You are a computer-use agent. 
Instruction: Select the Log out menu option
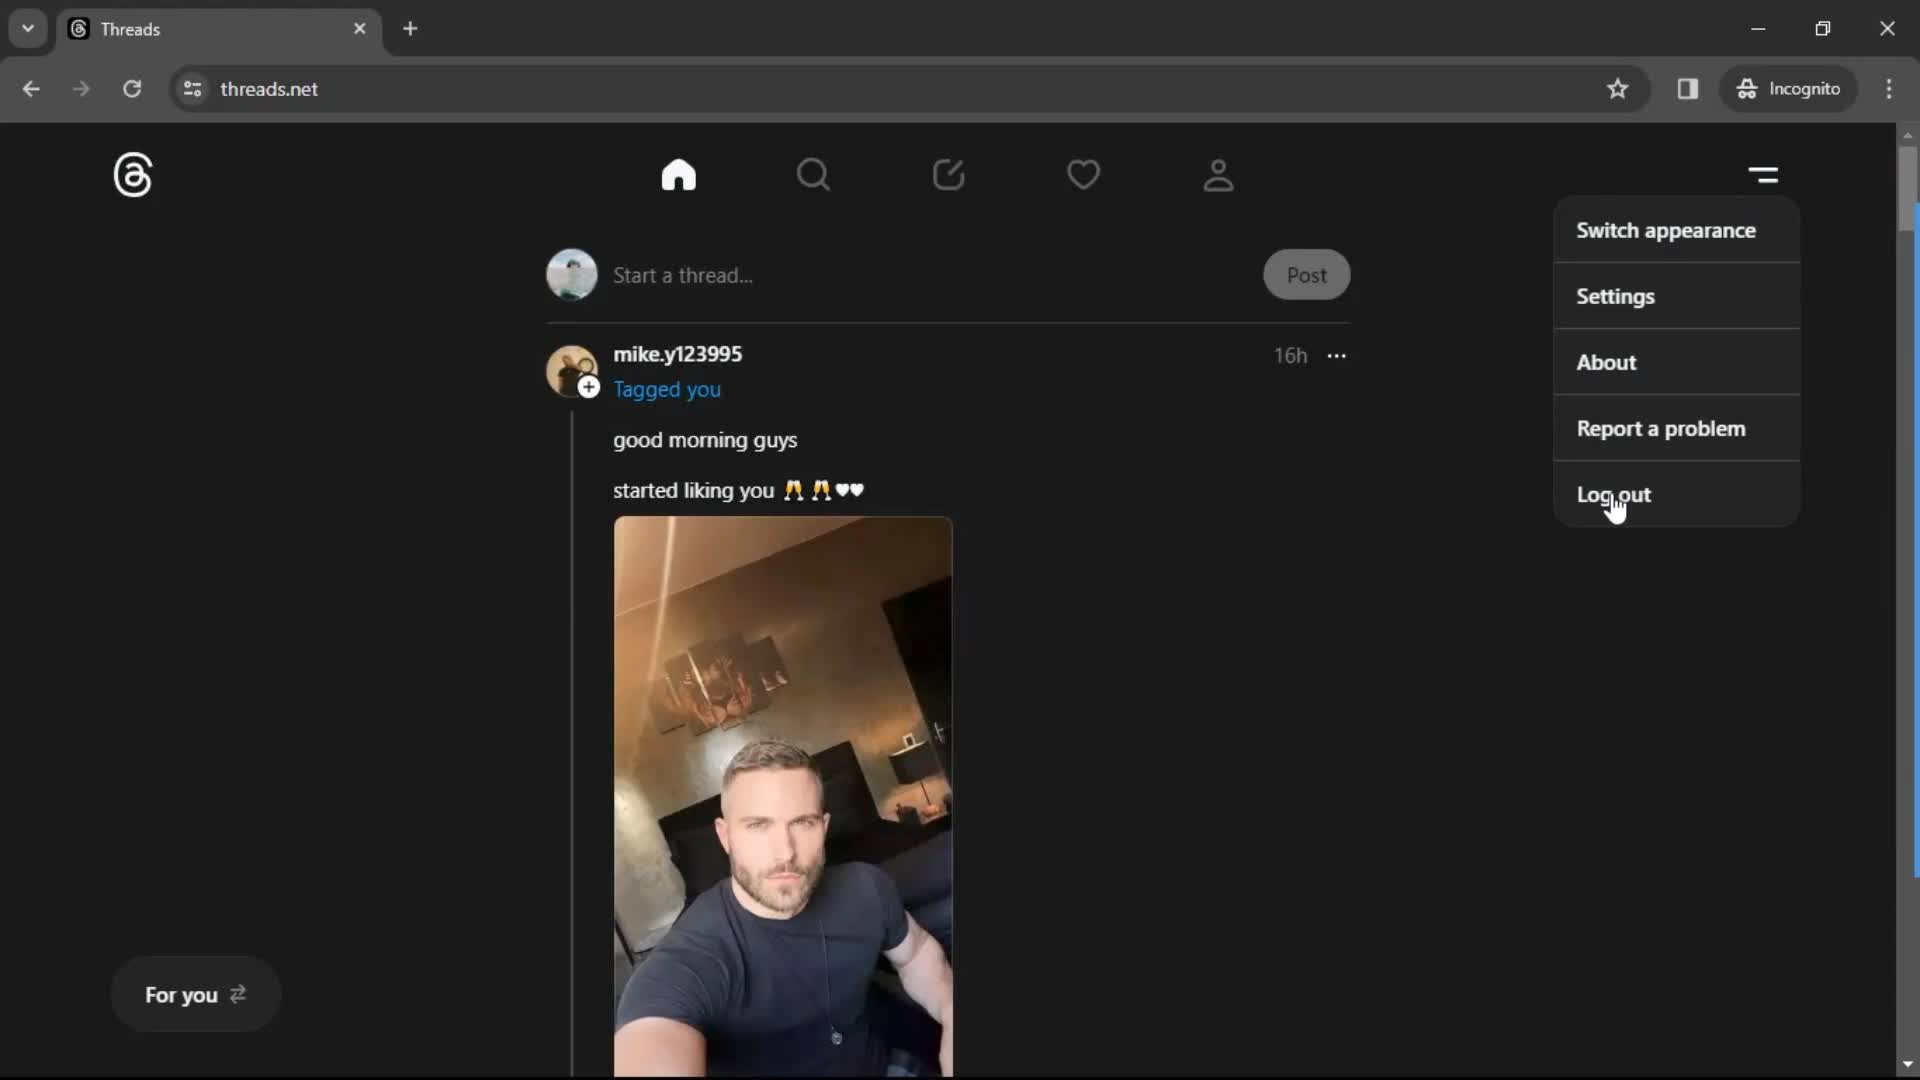coord(1615,493)
